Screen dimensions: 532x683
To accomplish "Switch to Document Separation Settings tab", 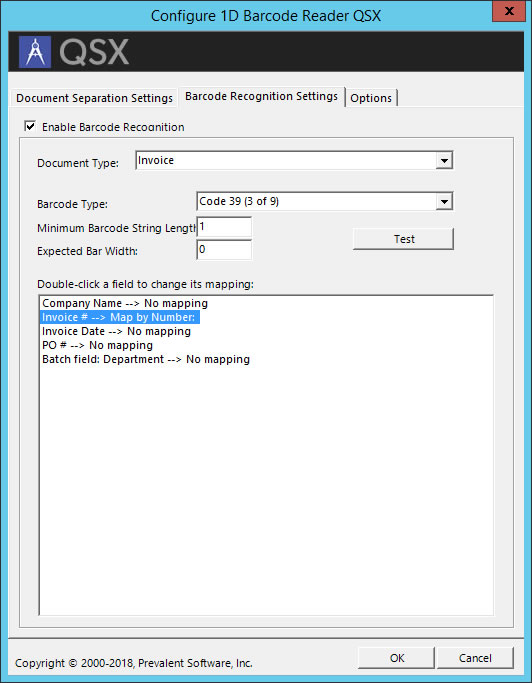I will 94,98.
